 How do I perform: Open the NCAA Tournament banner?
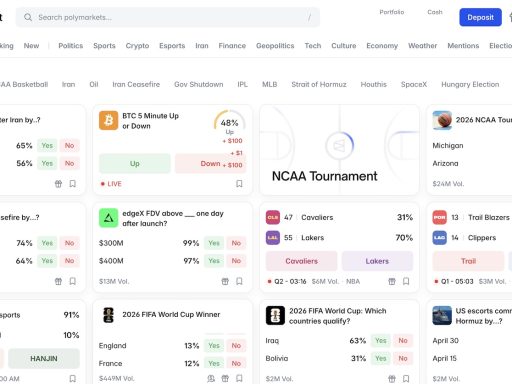pyautogui.click(x=339, y=150)
